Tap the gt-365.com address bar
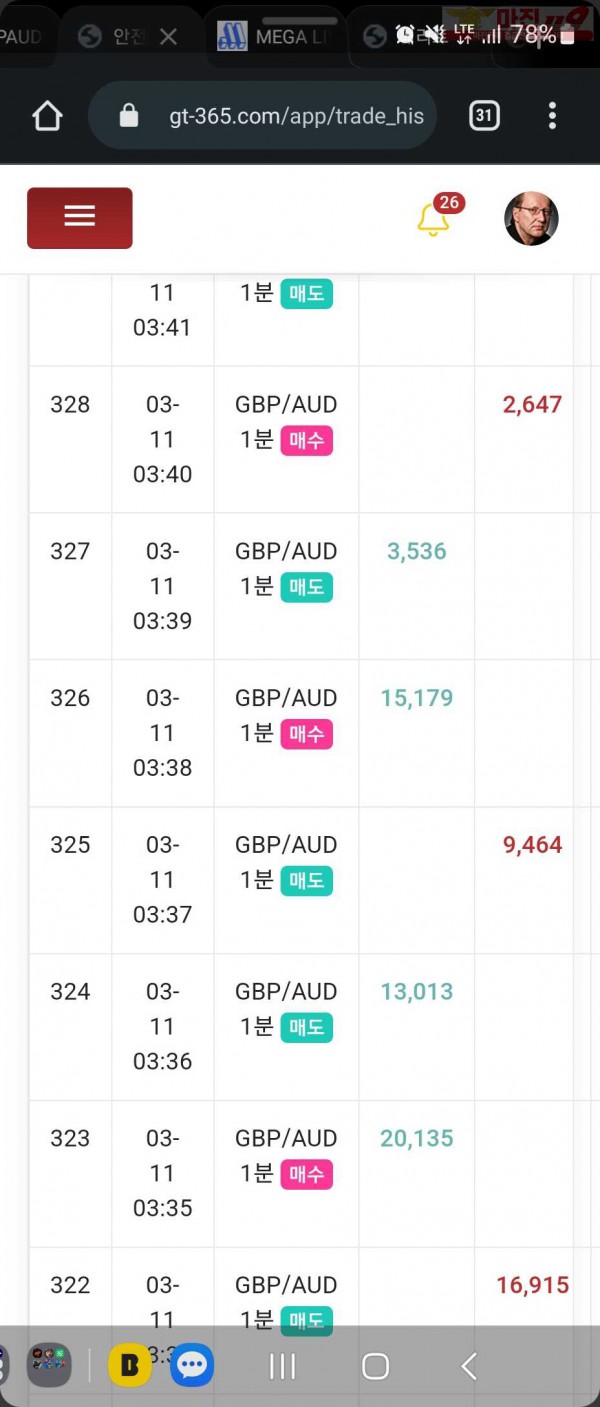Screen dimensions: 600x1407 [263, 116]
